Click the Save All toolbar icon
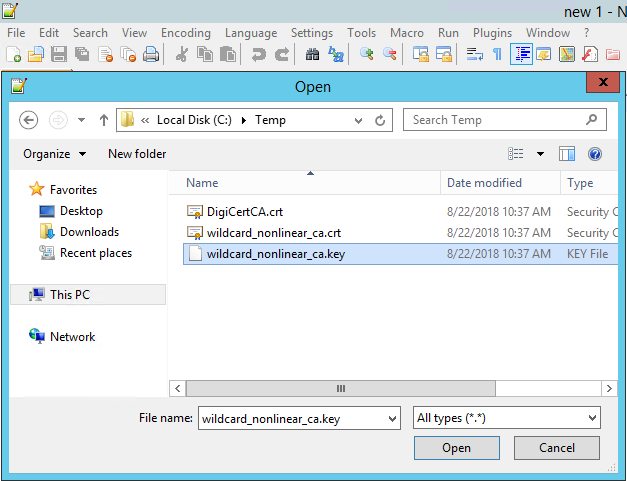This screenshot has height=481, width=627. (82, 54)
